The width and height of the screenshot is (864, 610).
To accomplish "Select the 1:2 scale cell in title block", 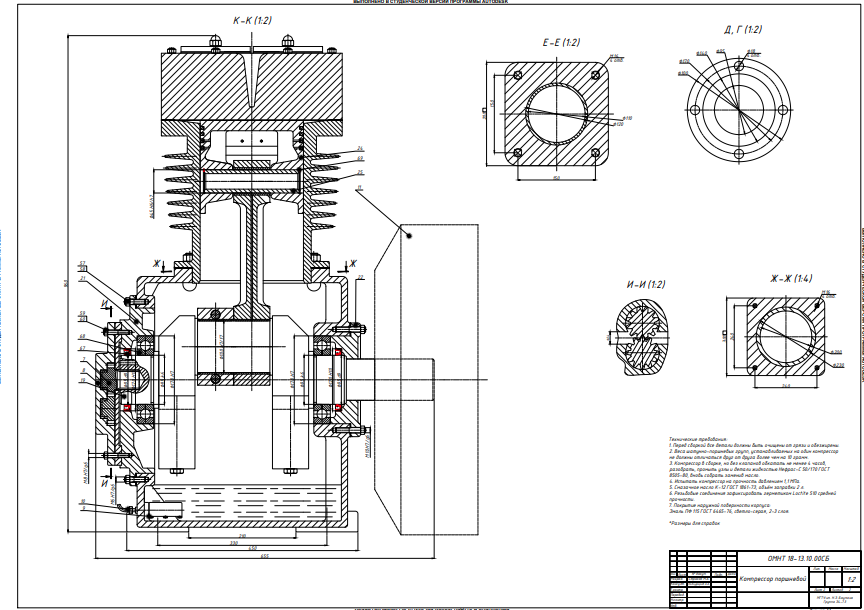I will (x=851, y=578).
